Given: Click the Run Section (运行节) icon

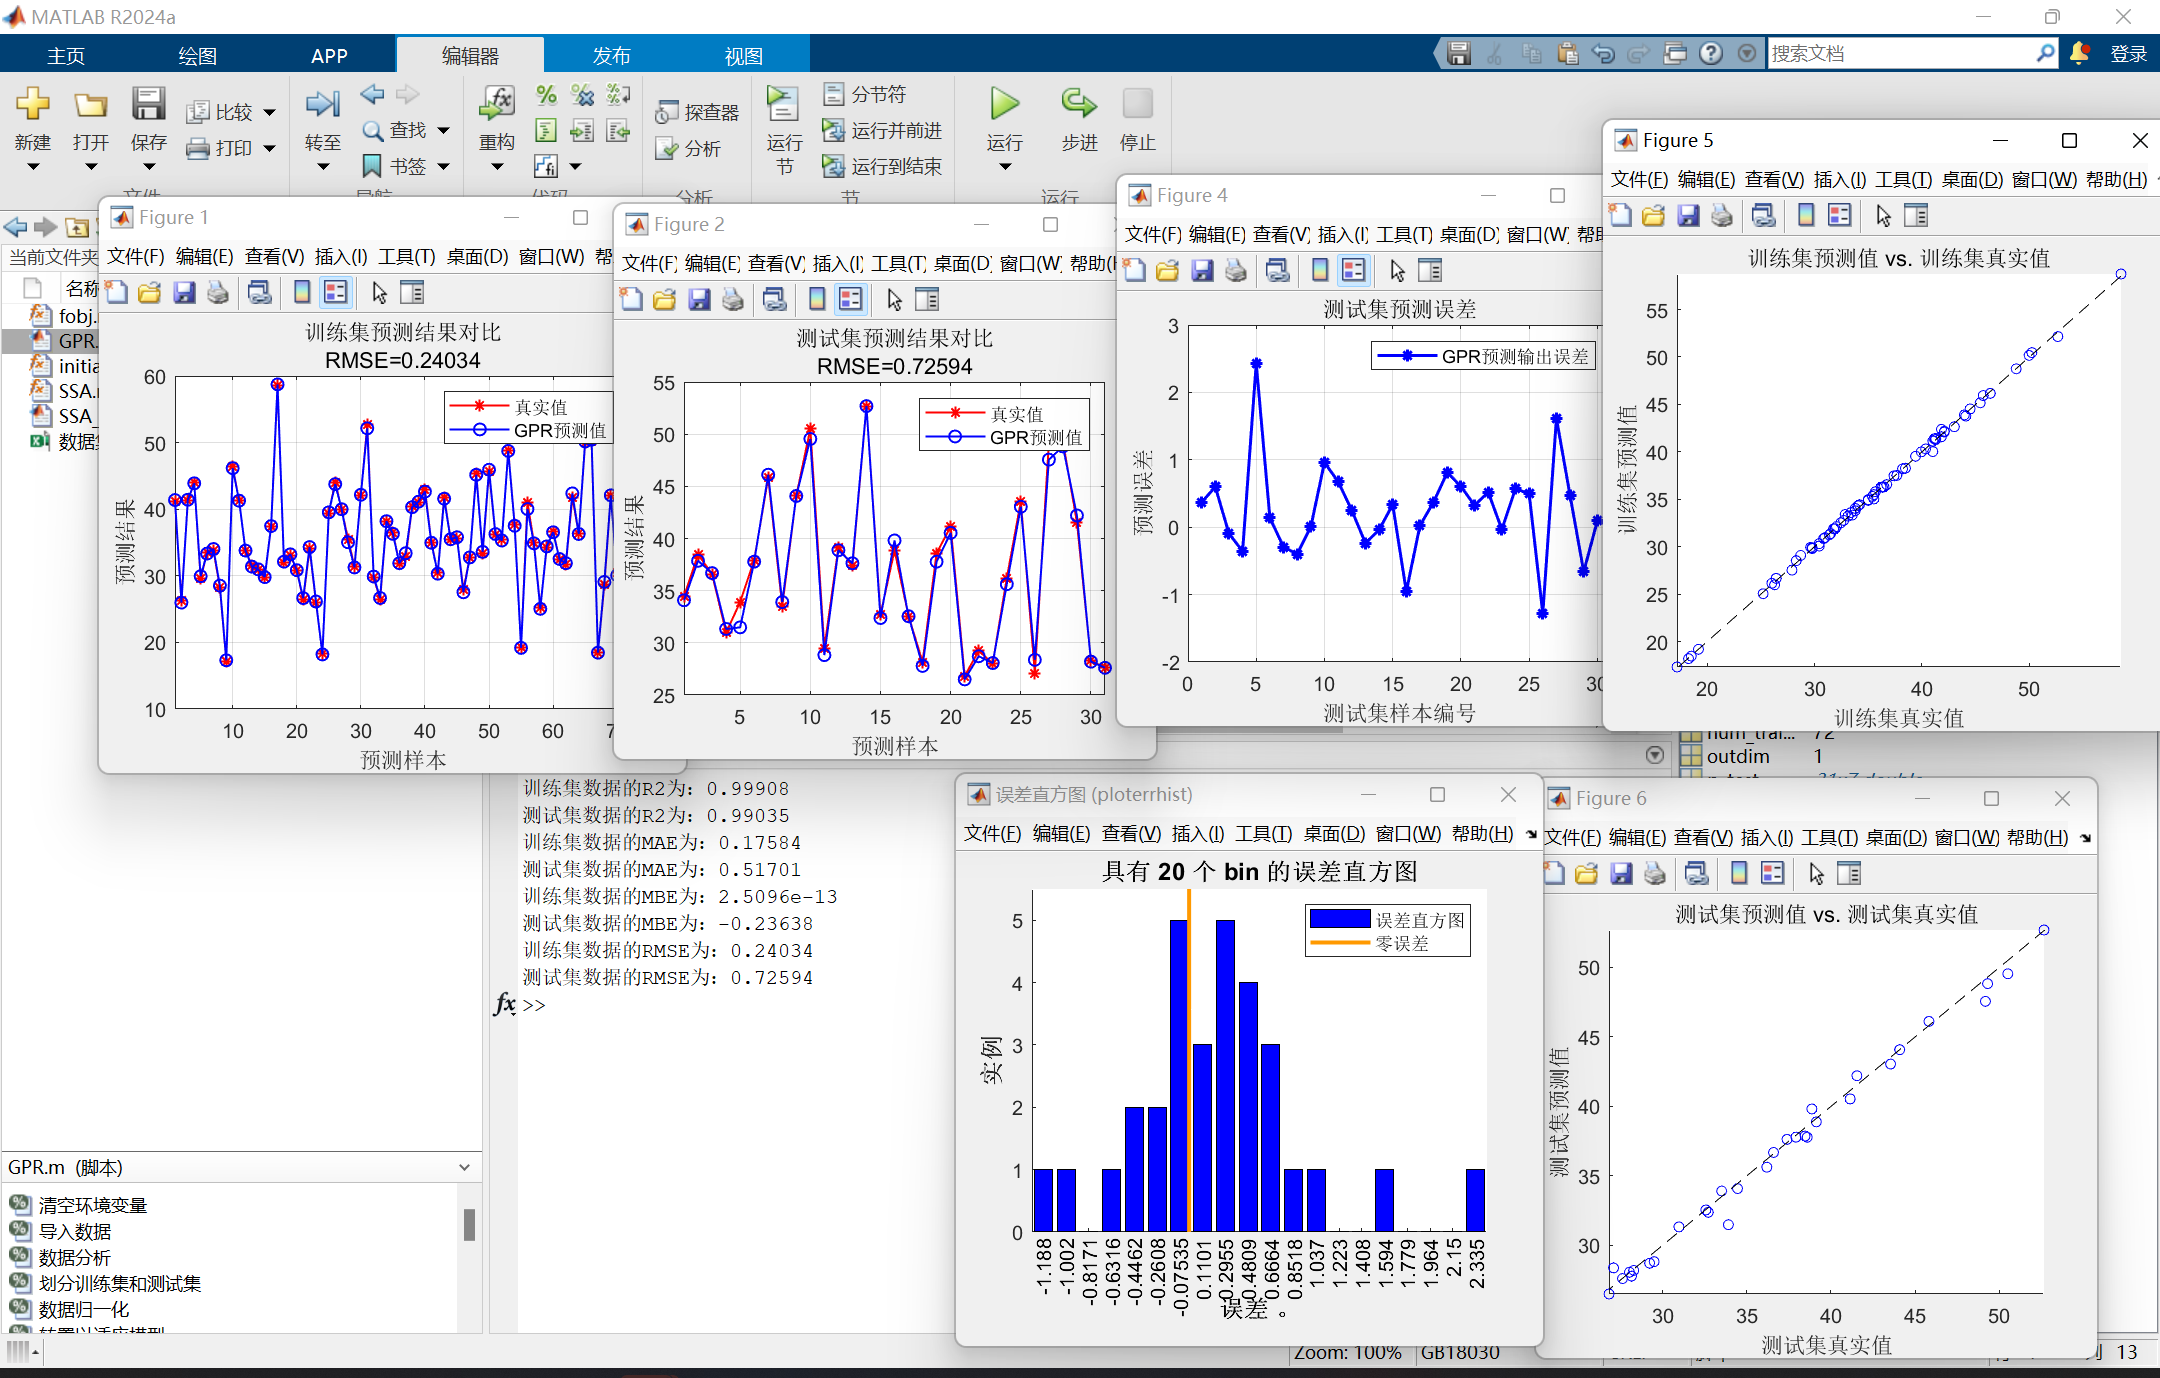Looking at the screenshot, I should [x=782, y=104].
